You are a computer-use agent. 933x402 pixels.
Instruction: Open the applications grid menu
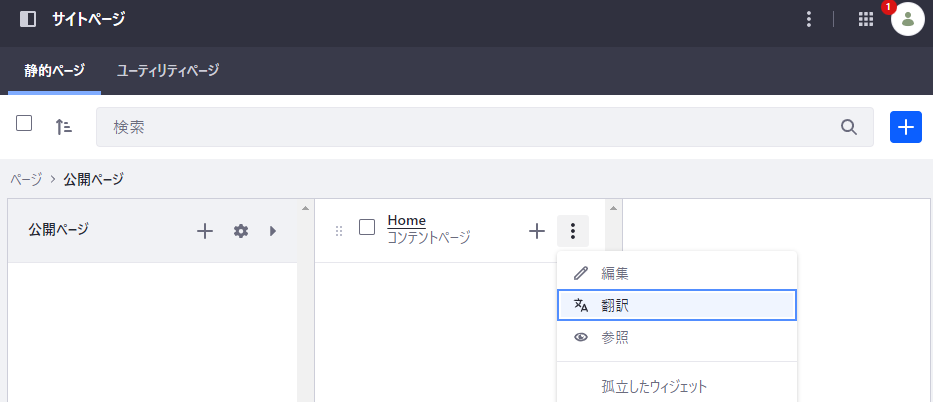click(x=866, y=19)
